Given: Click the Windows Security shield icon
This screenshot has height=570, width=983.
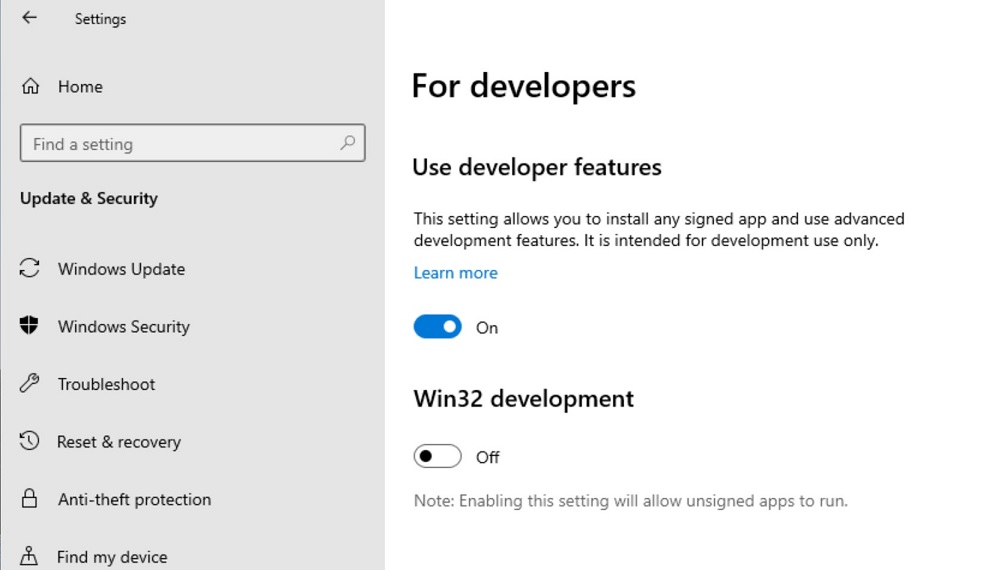Looking at the screenshot, I should (x=30, y=326).
